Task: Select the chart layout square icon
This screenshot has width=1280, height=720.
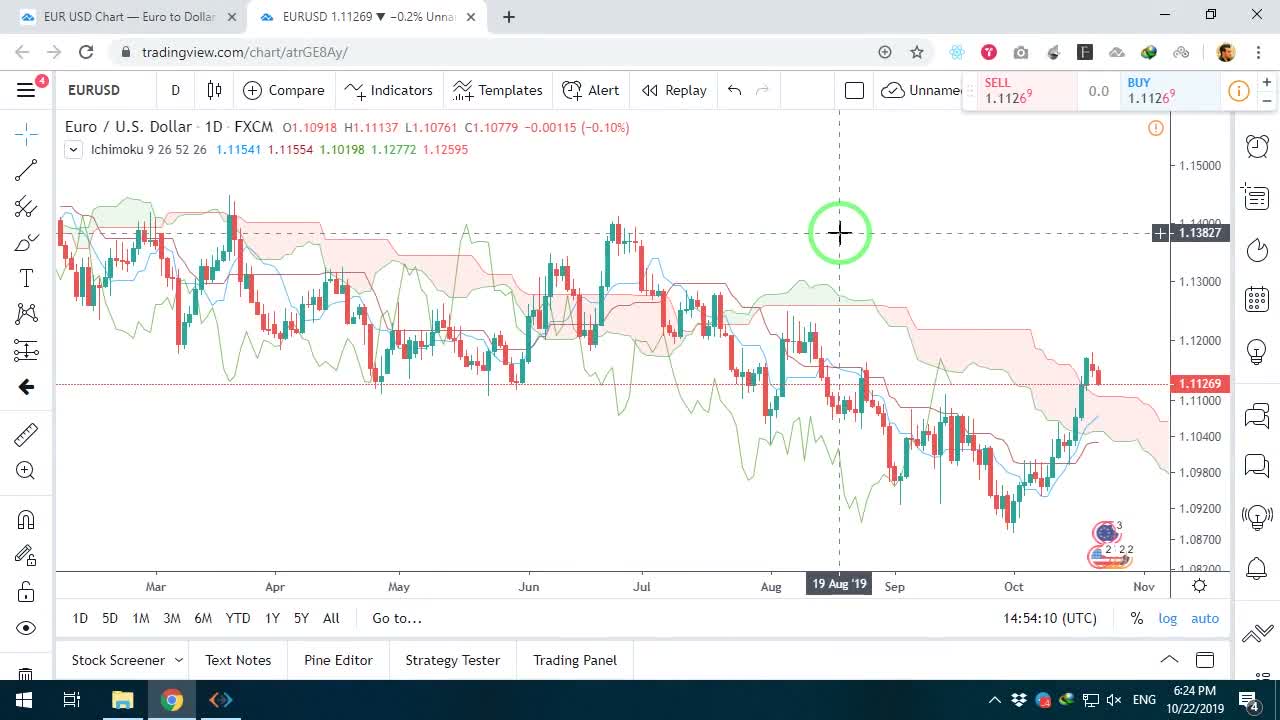Action: (854, 90)
